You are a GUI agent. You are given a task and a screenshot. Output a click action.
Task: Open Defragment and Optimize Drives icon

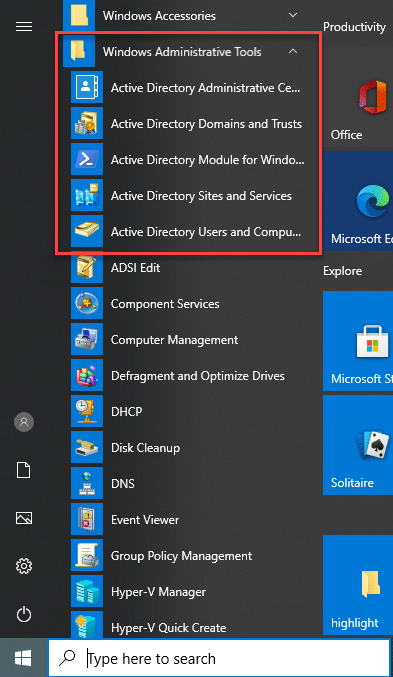87,375
